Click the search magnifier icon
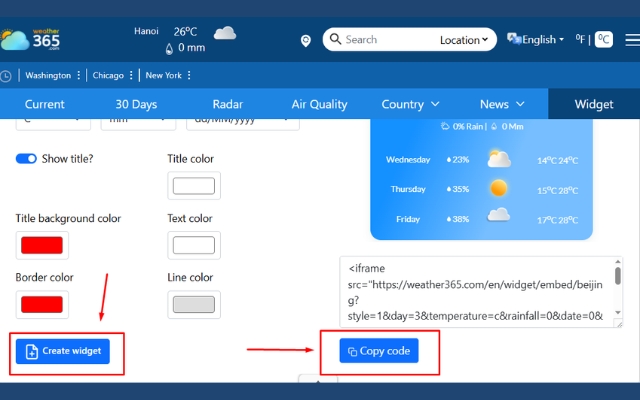This screenshot has height=400, width=640. pyautogui.click(x=335, y=39)
